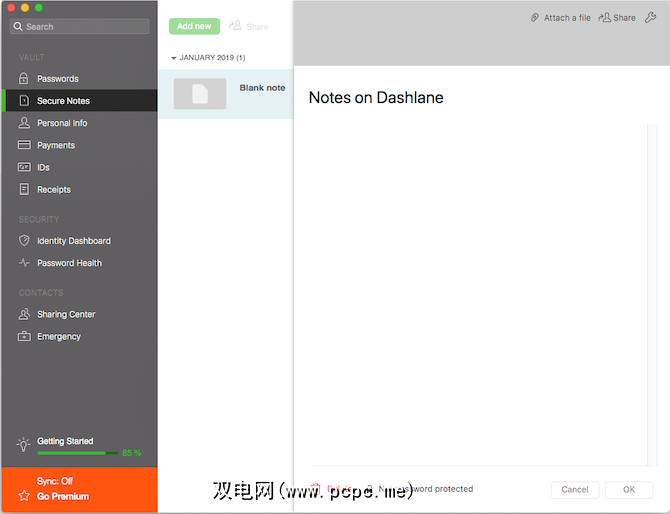Click the share people icon in the note header
The width and height of the screenshot is (670, 514).
coord(605,18)
